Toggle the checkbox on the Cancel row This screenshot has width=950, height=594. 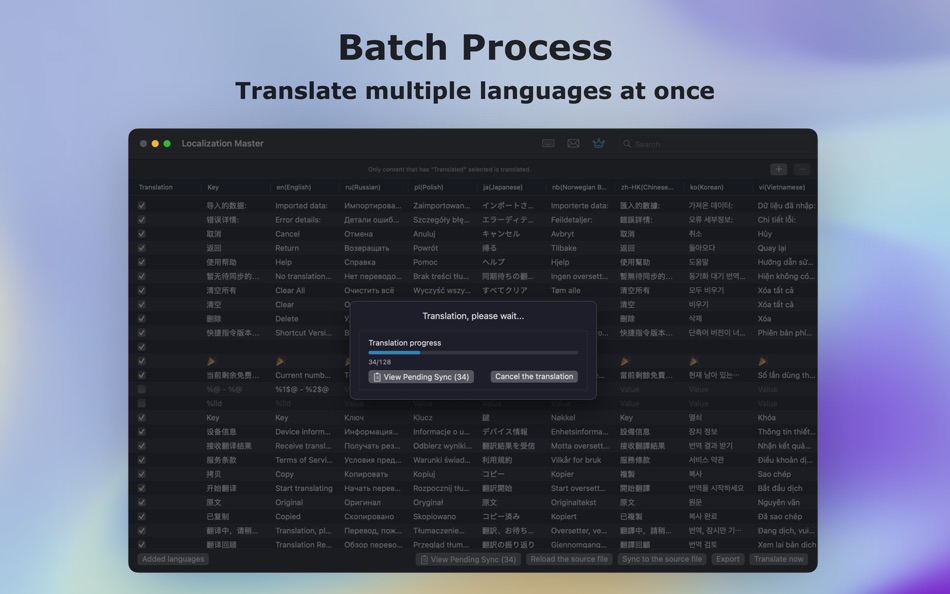click(x=141, y=233)
